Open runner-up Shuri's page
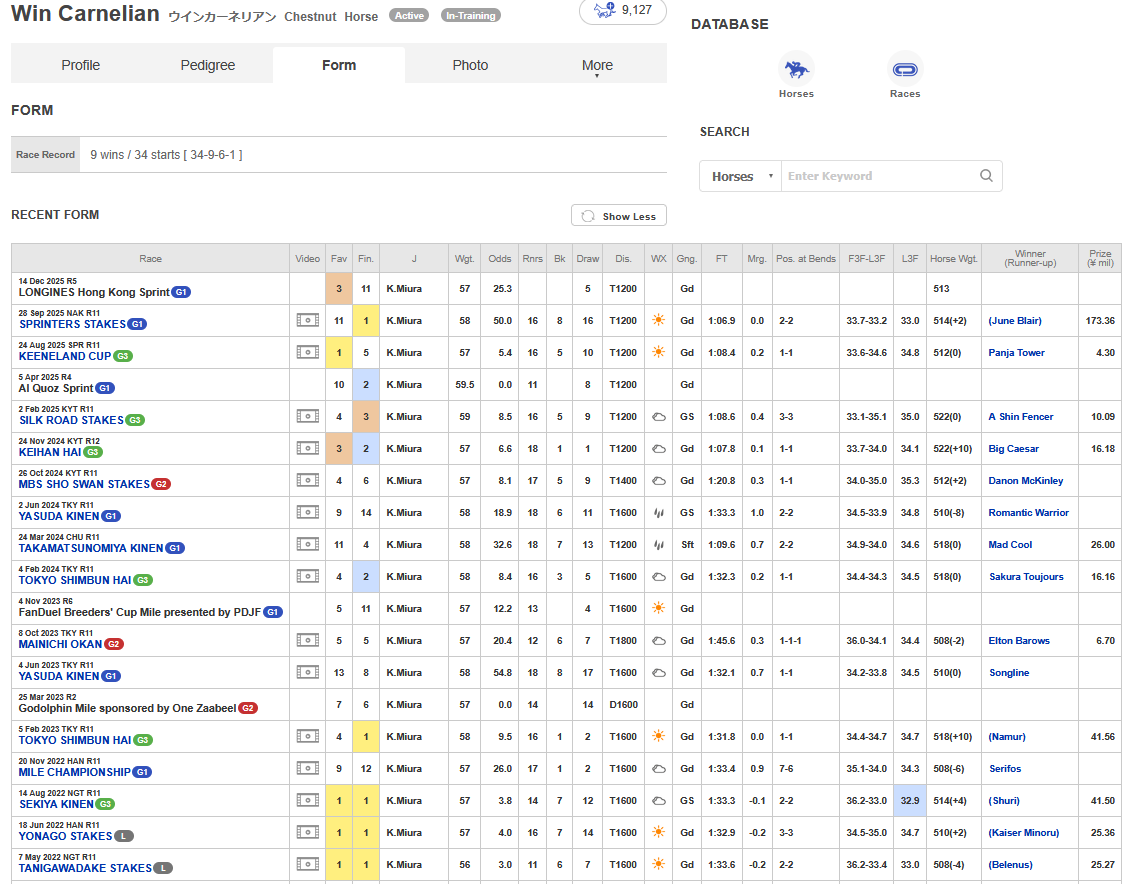Viewport: 1126px width, 884px height. point(1004,801)
